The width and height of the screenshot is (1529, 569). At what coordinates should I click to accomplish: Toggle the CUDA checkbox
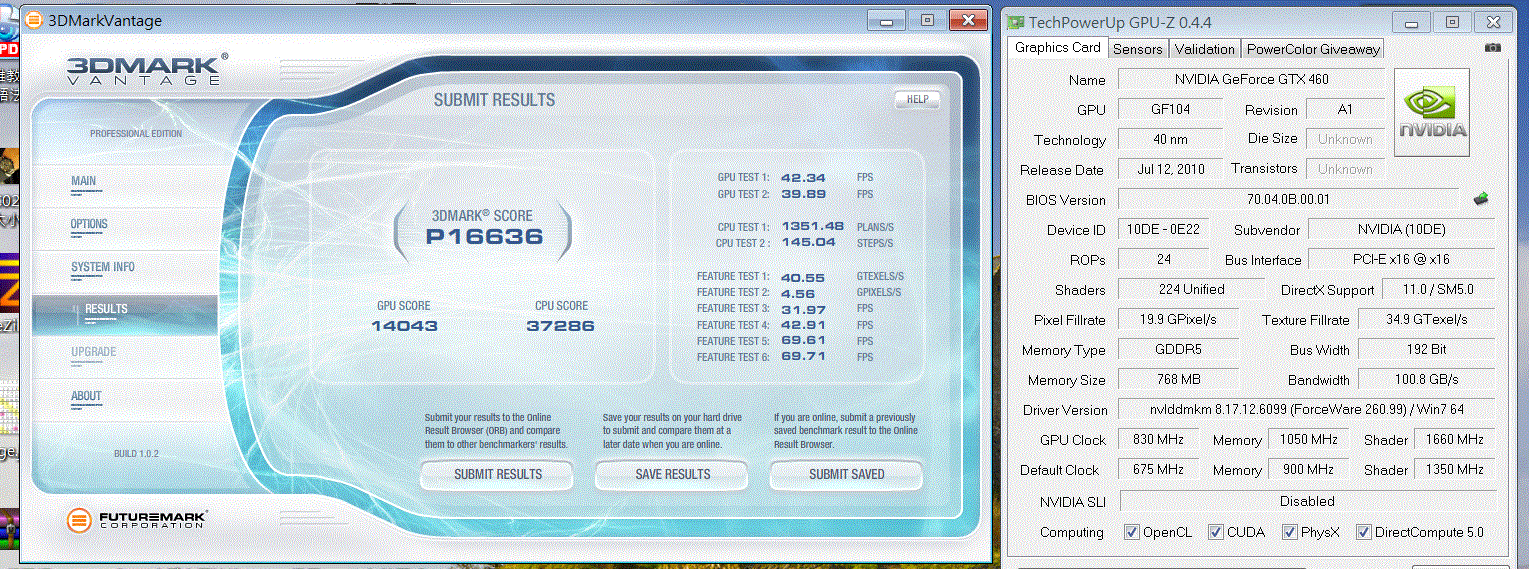1215,532
